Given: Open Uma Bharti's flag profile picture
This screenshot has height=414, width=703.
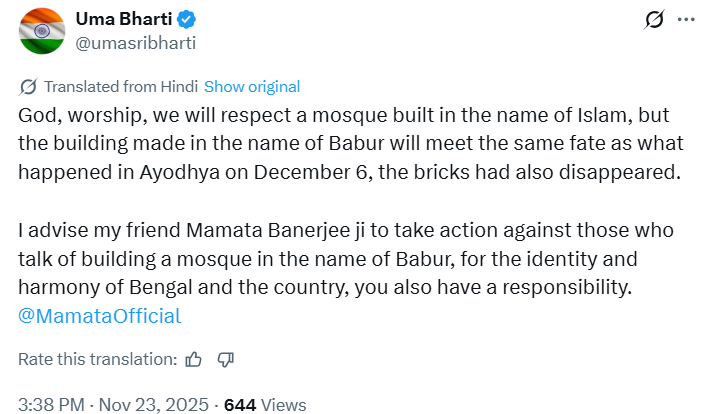Looking at the screenshot, I should (x=41, y=31).
